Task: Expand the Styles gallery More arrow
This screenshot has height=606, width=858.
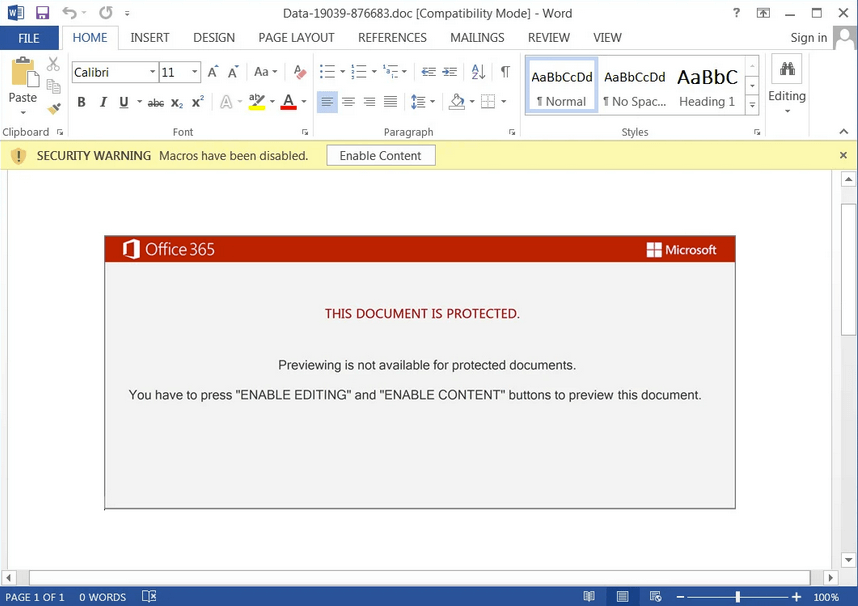Action: coord(752,104)
